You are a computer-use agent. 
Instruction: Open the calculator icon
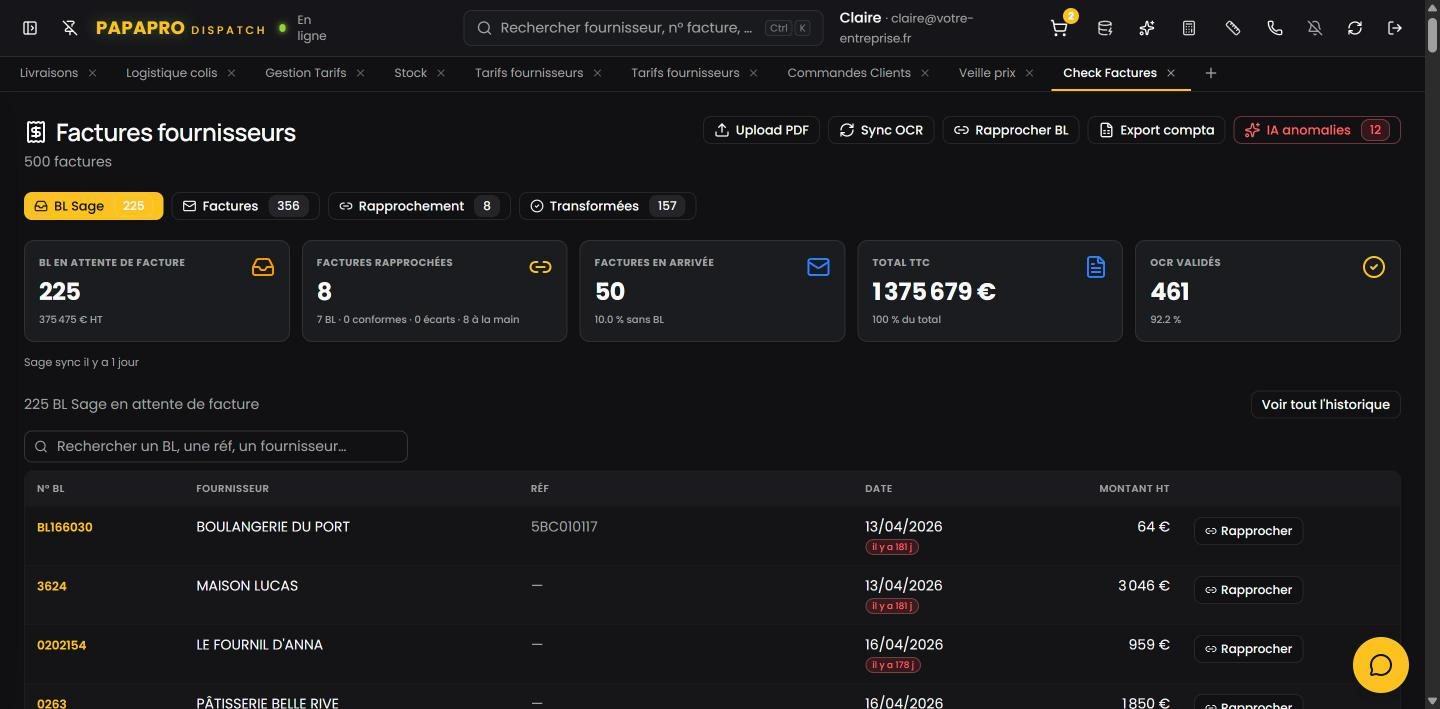coord(1189,28)
